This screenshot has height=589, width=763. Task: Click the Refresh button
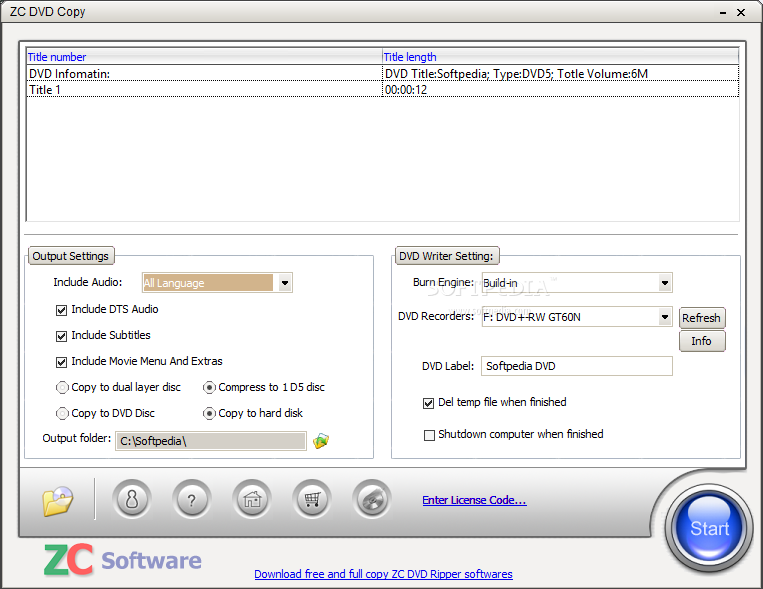click(701, 318)
